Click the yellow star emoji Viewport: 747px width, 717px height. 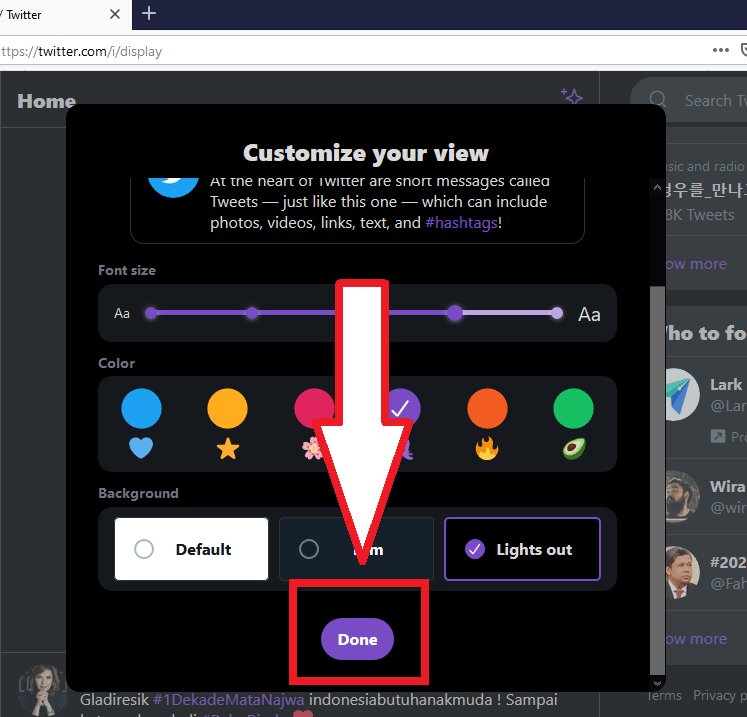228,449
